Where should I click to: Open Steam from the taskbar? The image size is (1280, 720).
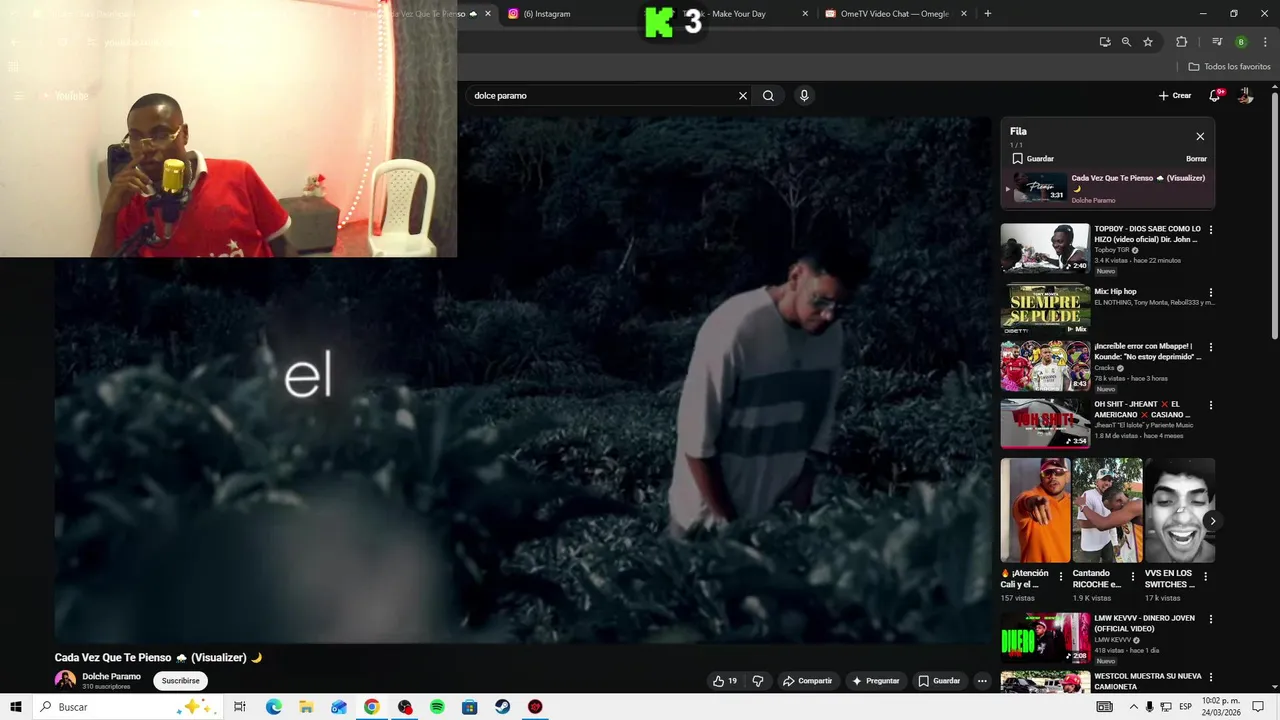[502, 707]
